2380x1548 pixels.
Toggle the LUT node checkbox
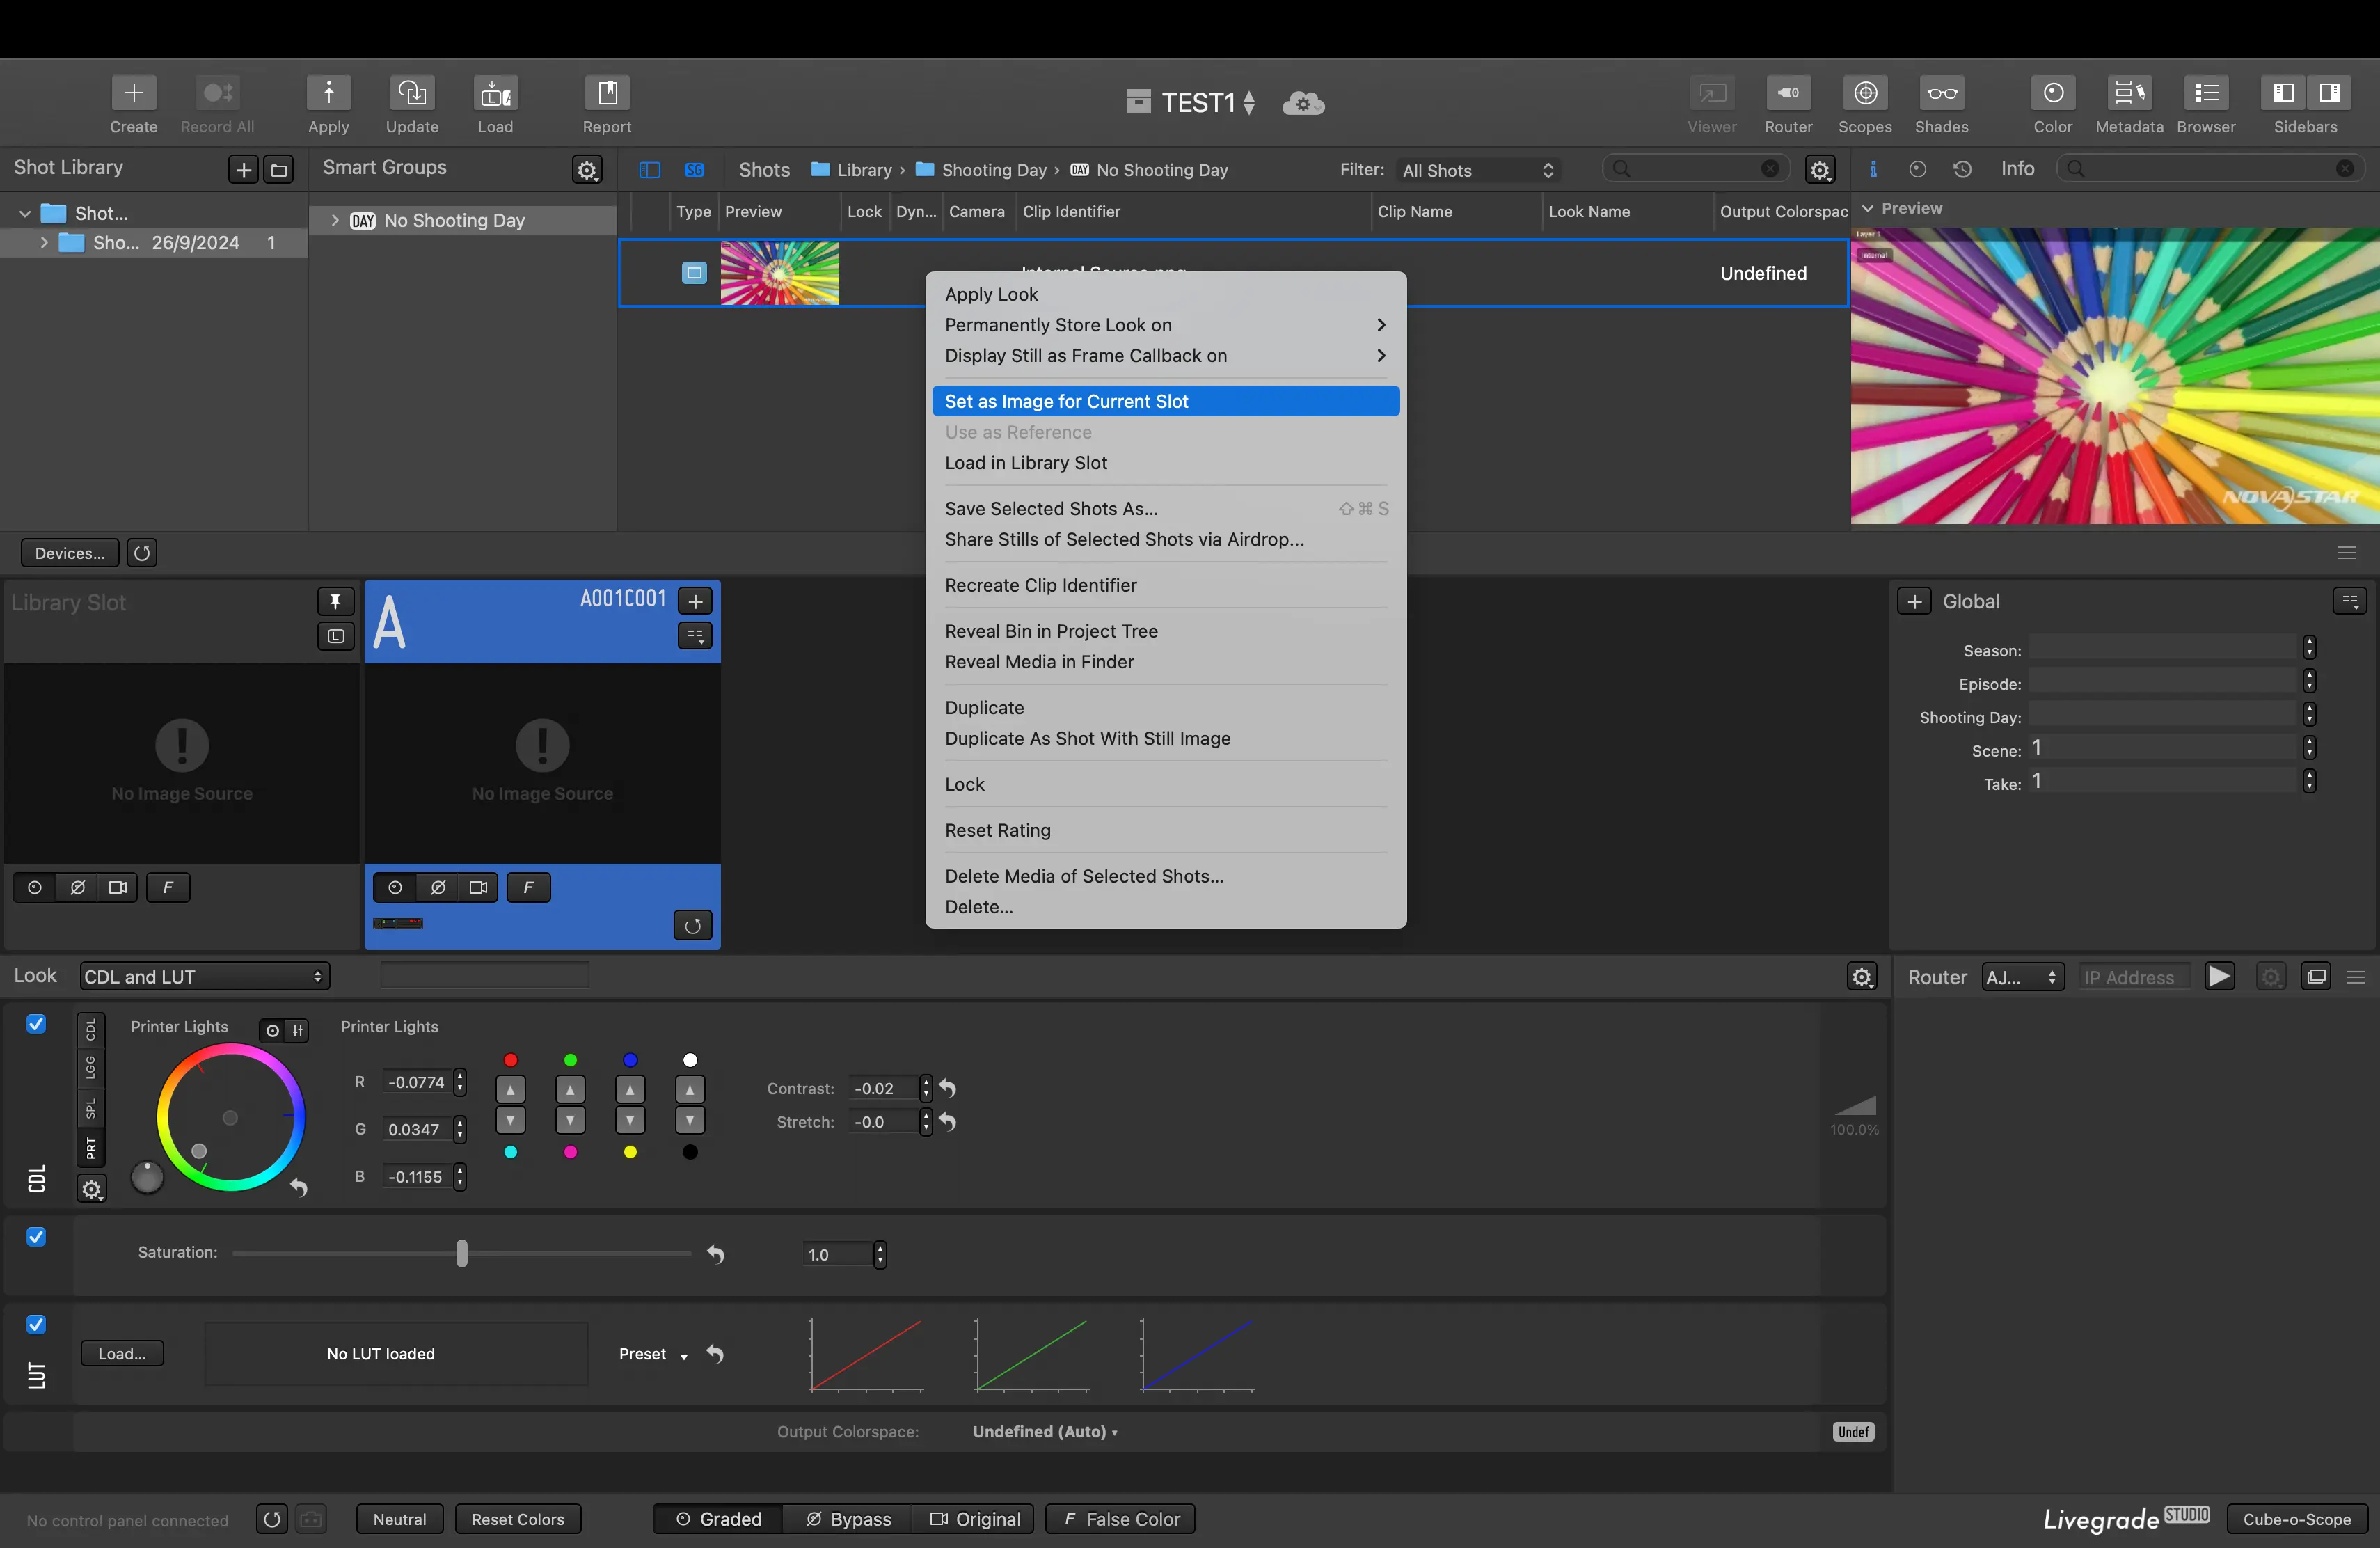coord(36,1325)
